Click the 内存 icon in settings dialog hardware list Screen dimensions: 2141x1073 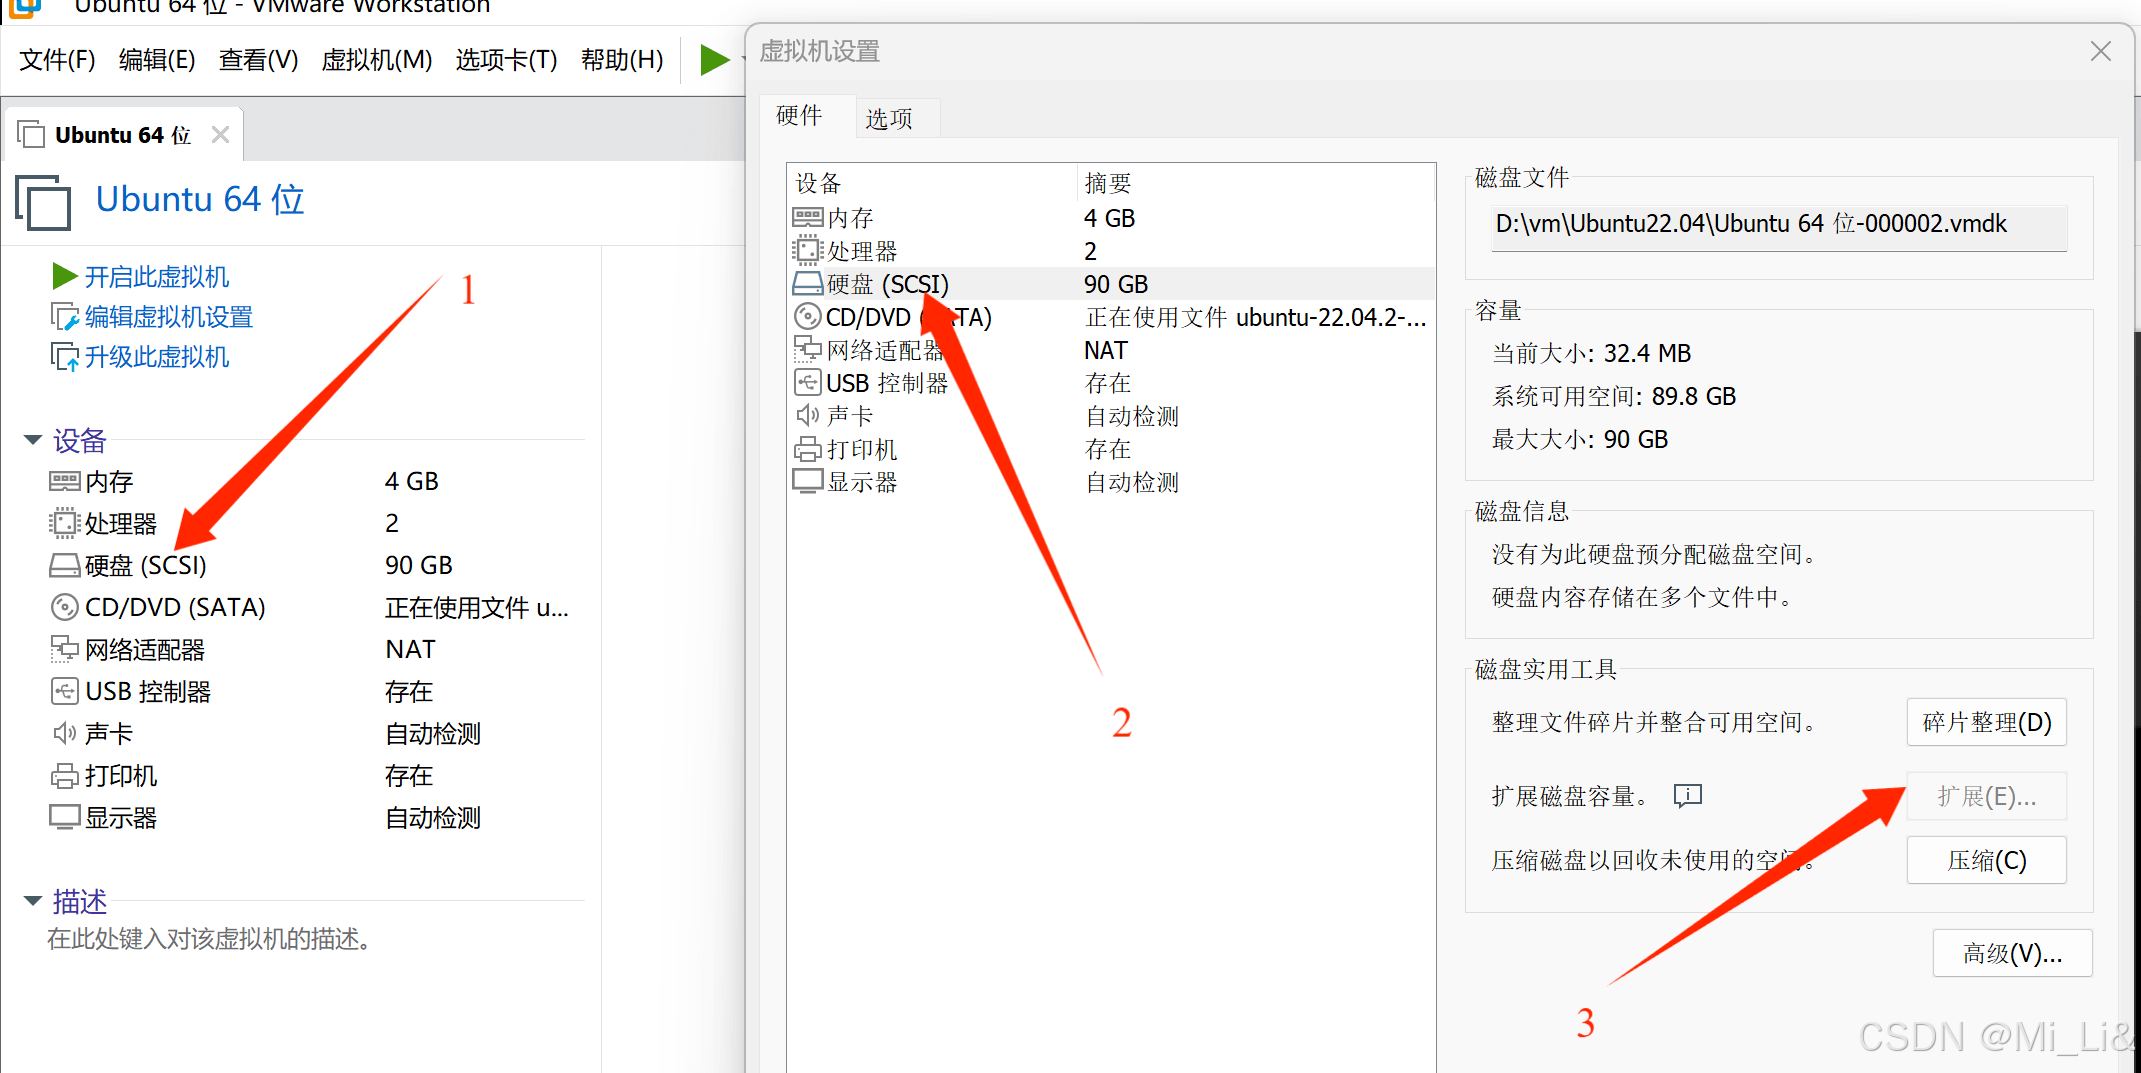pos(807,217)
